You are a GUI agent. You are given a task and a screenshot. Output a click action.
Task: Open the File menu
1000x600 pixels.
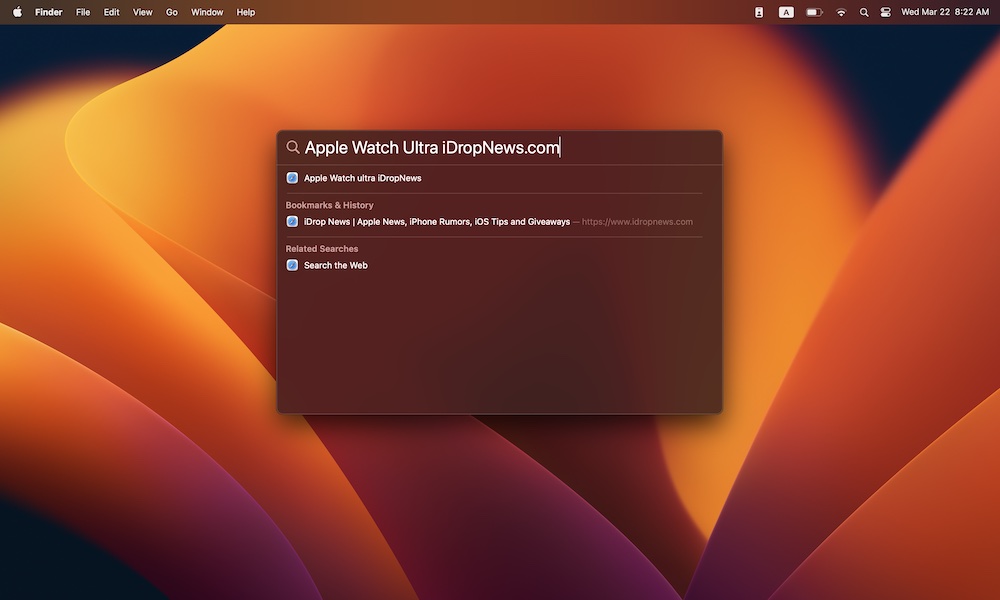pos(83,12)
